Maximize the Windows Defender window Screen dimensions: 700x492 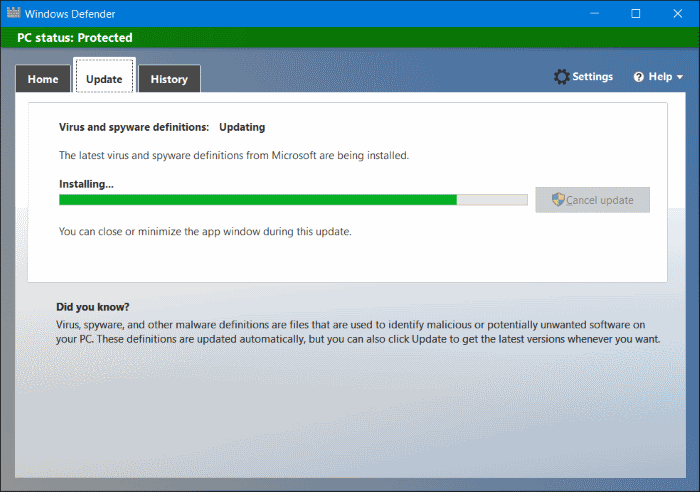(636, 13)
